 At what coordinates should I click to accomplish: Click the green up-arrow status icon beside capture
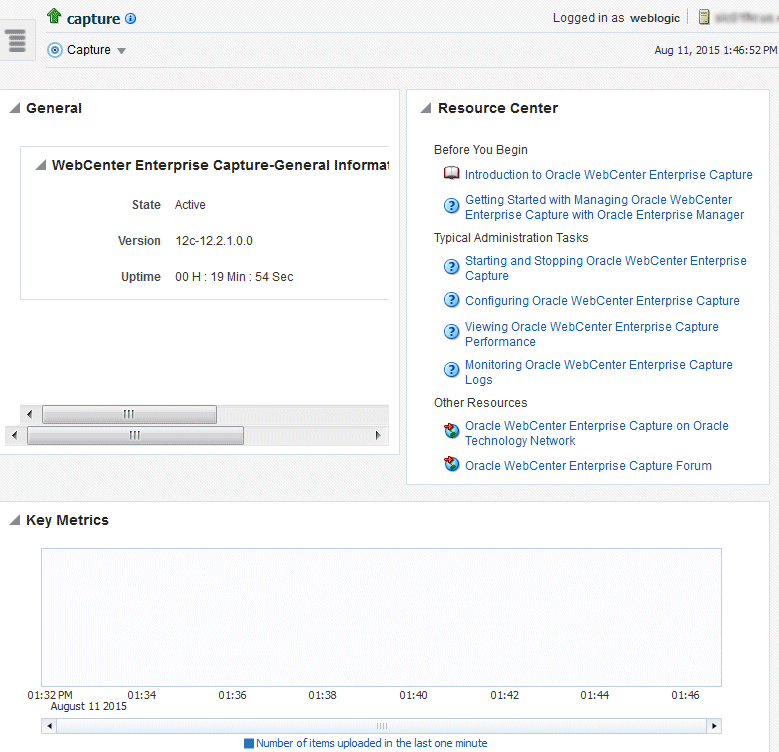click(x=54, y=16)
